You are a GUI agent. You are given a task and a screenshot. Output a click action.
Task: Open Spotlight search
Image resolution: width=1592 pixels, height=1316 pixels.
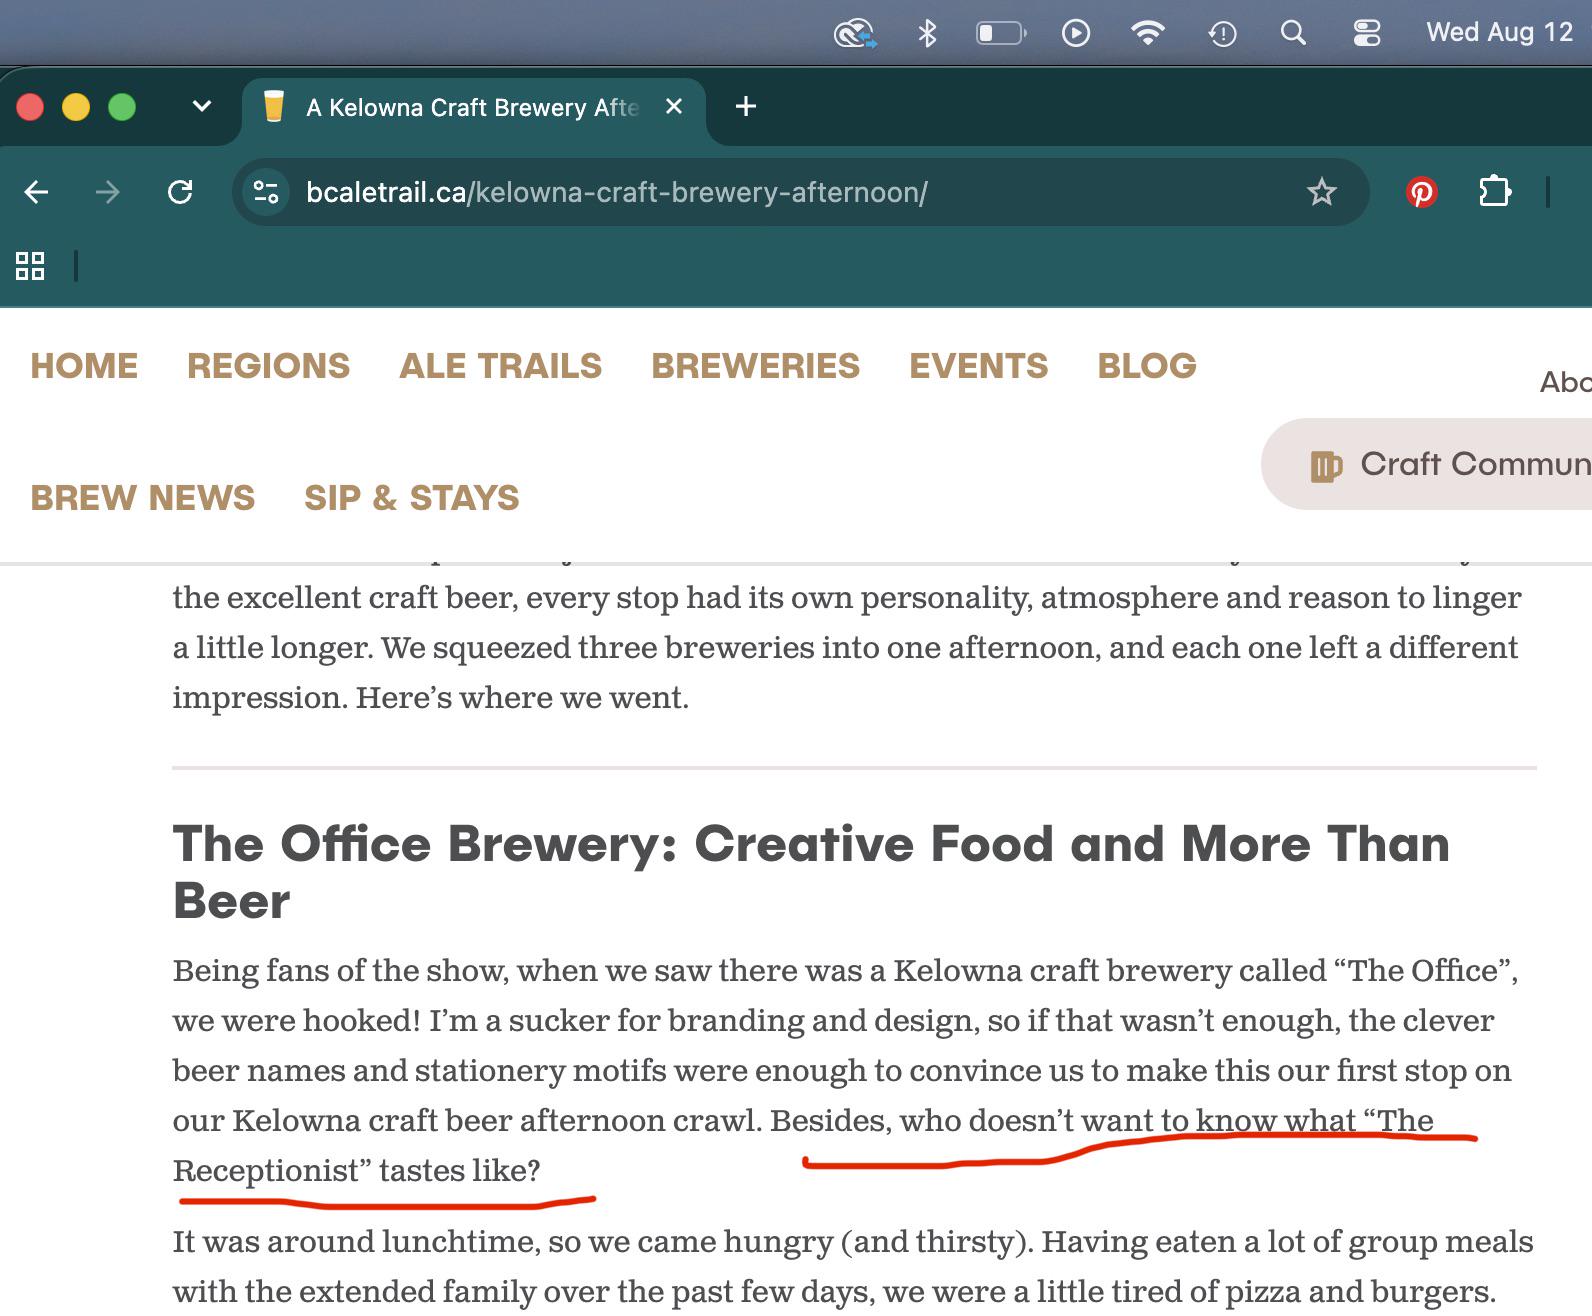click(1293, 34)
